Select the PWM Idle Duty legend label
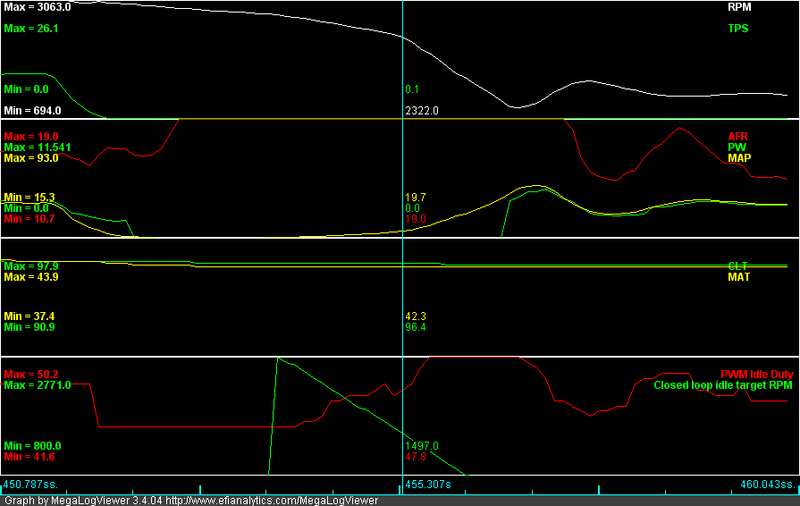The width and height of the screenshot is (800, 506). coord(757,374)
